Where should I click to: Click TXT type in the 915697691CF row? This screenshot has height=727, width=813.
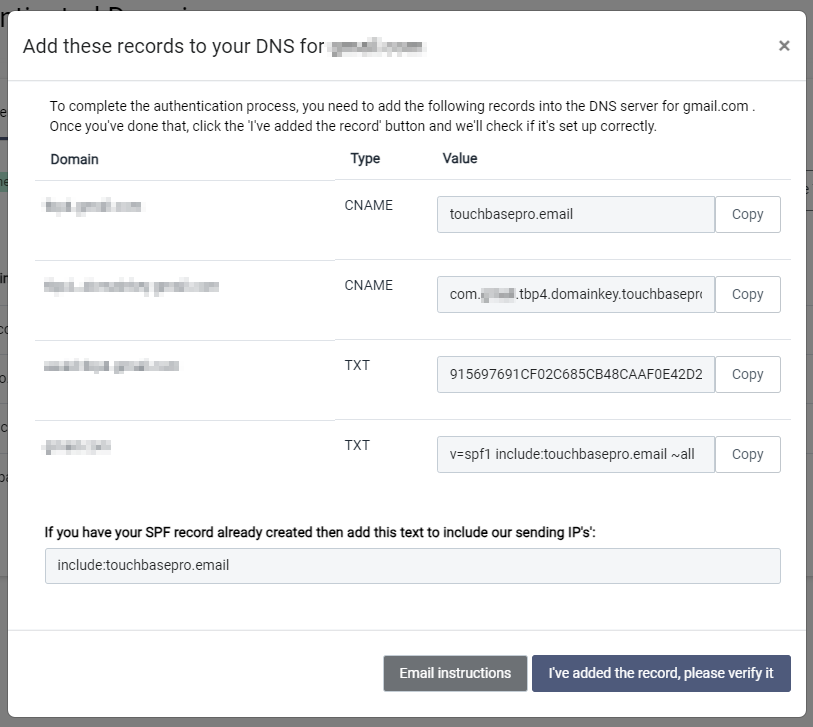[x=357, y=365]
